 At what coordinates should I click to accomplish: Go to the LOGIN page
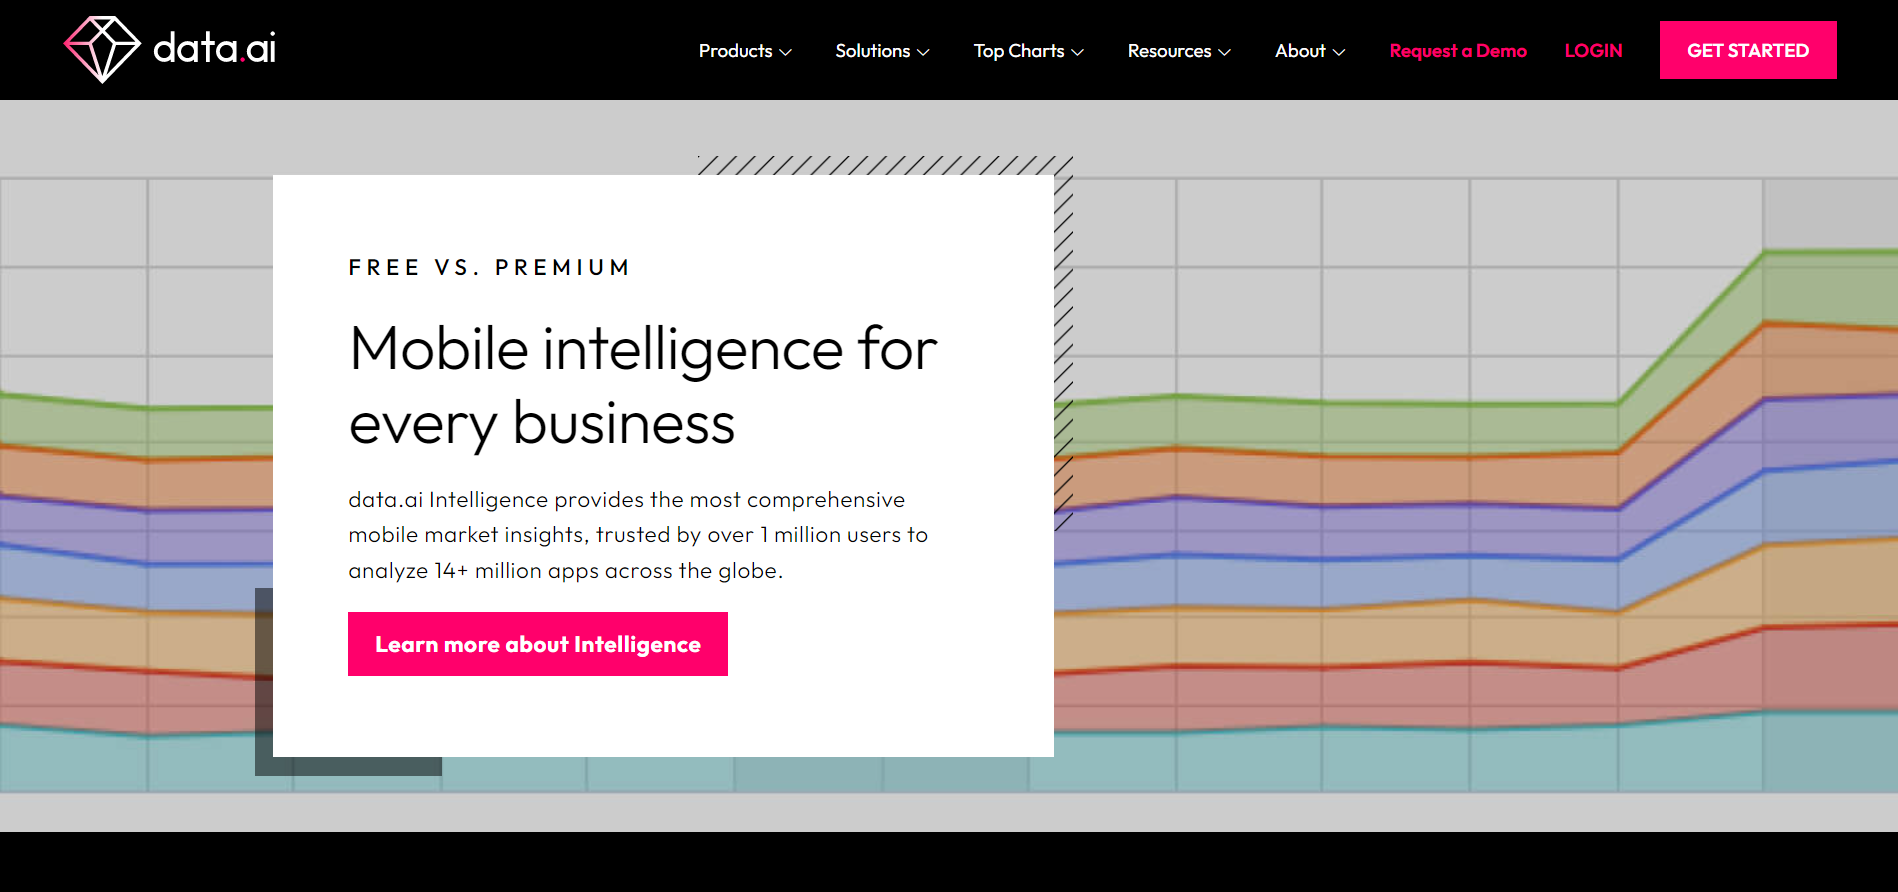pyautogui.click(x=1593, y=51)
